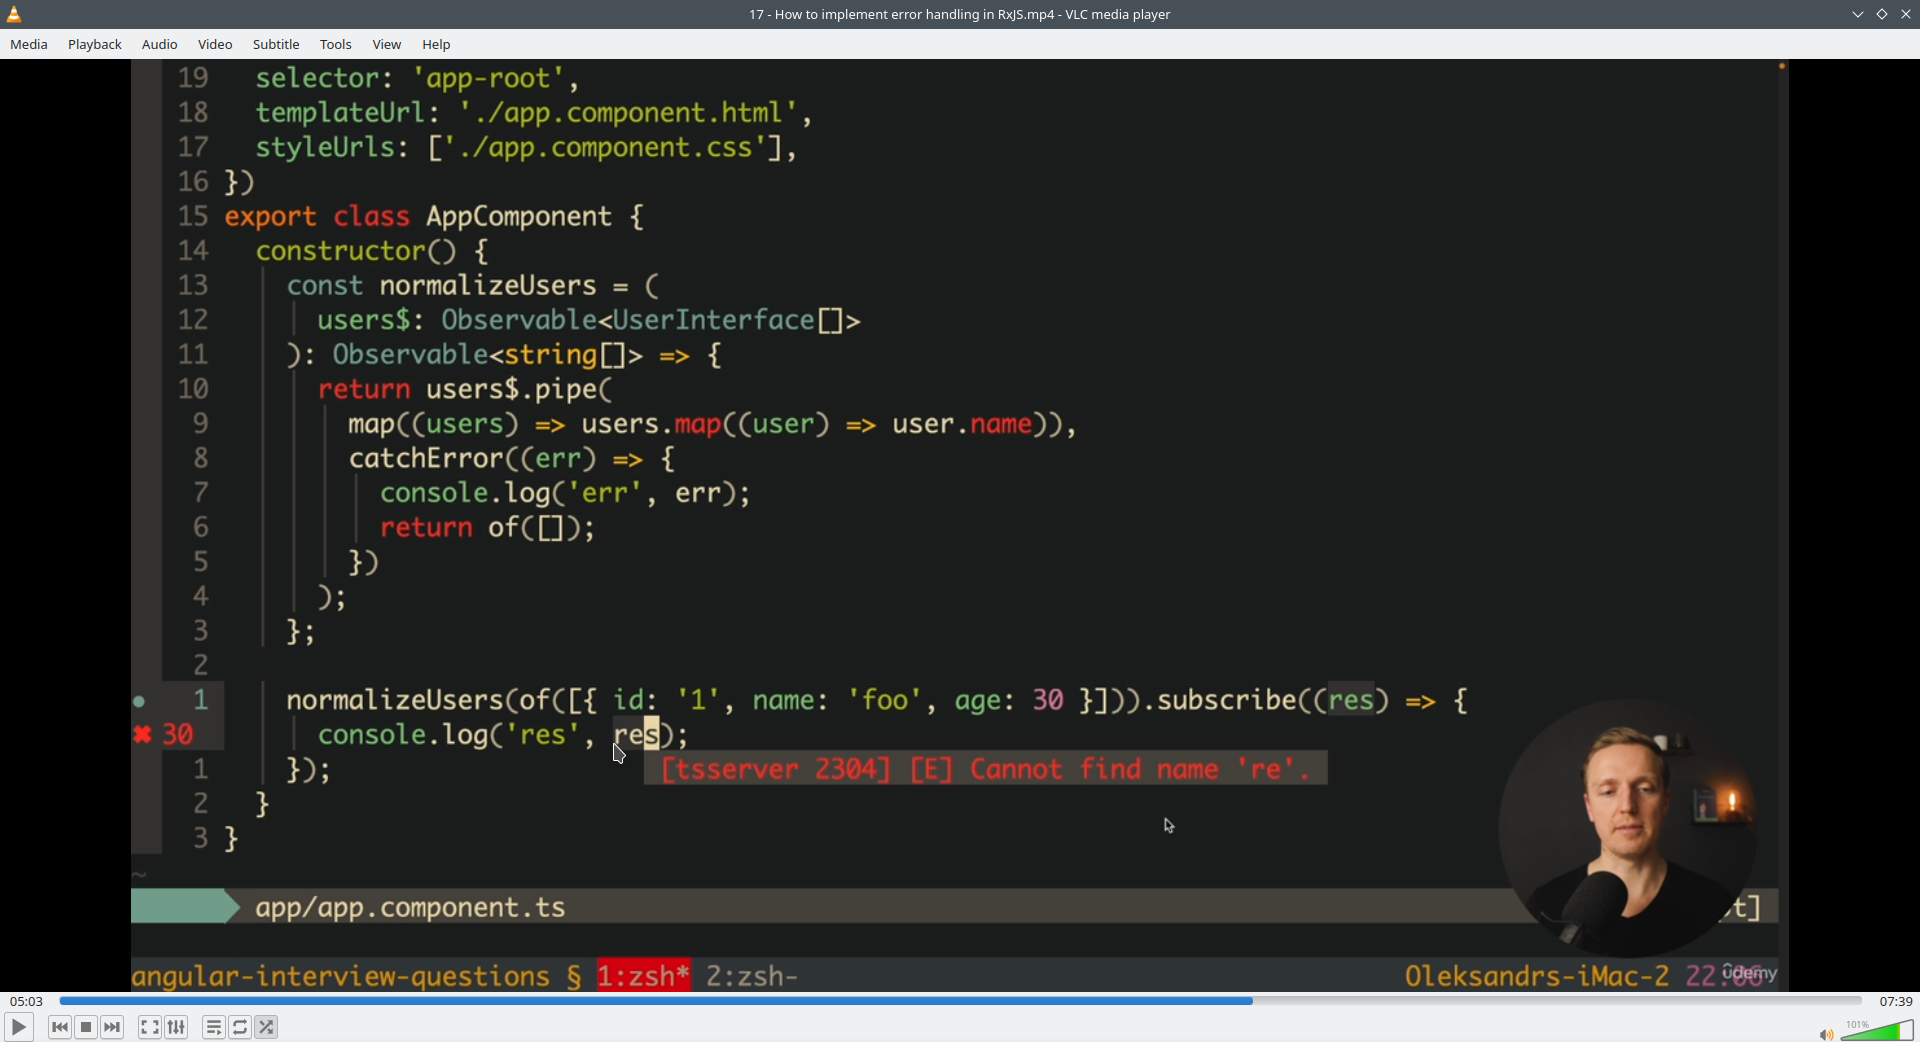Click the VLC cone icon in title bar
Viewport: 1920px width, 1042px height.
click(x=14, y=14)
